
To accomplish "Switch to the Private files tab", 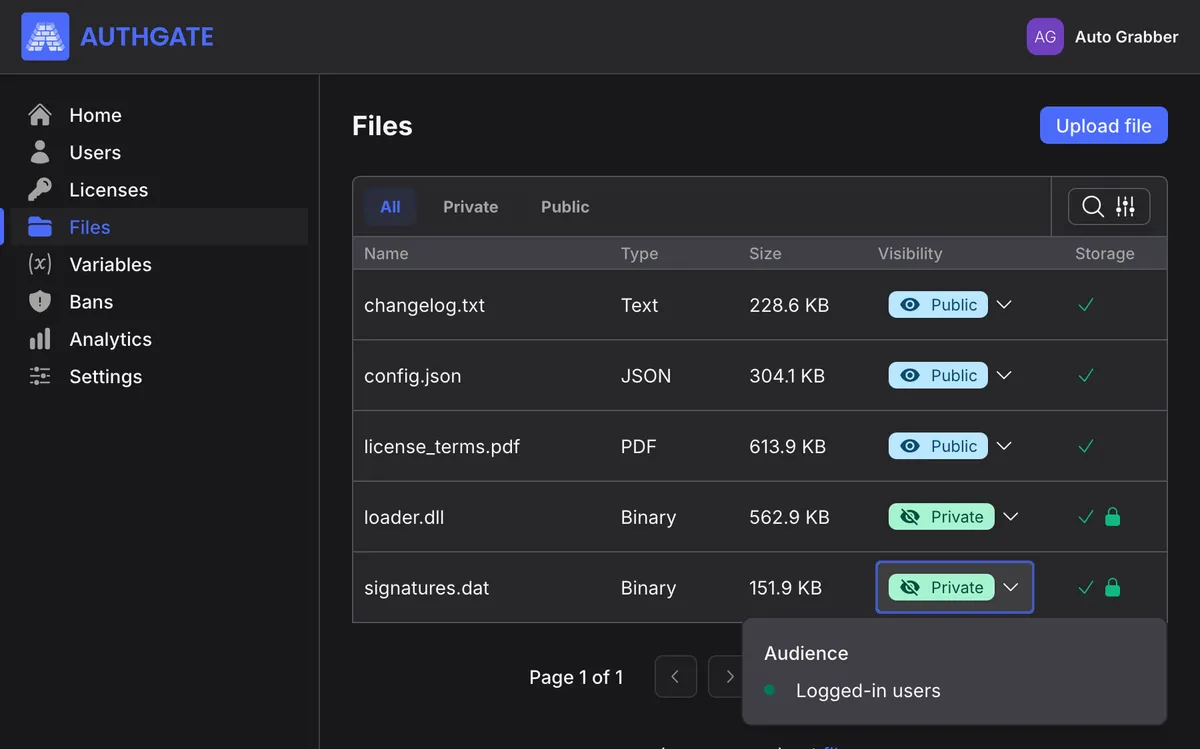I will coord(470,206).
